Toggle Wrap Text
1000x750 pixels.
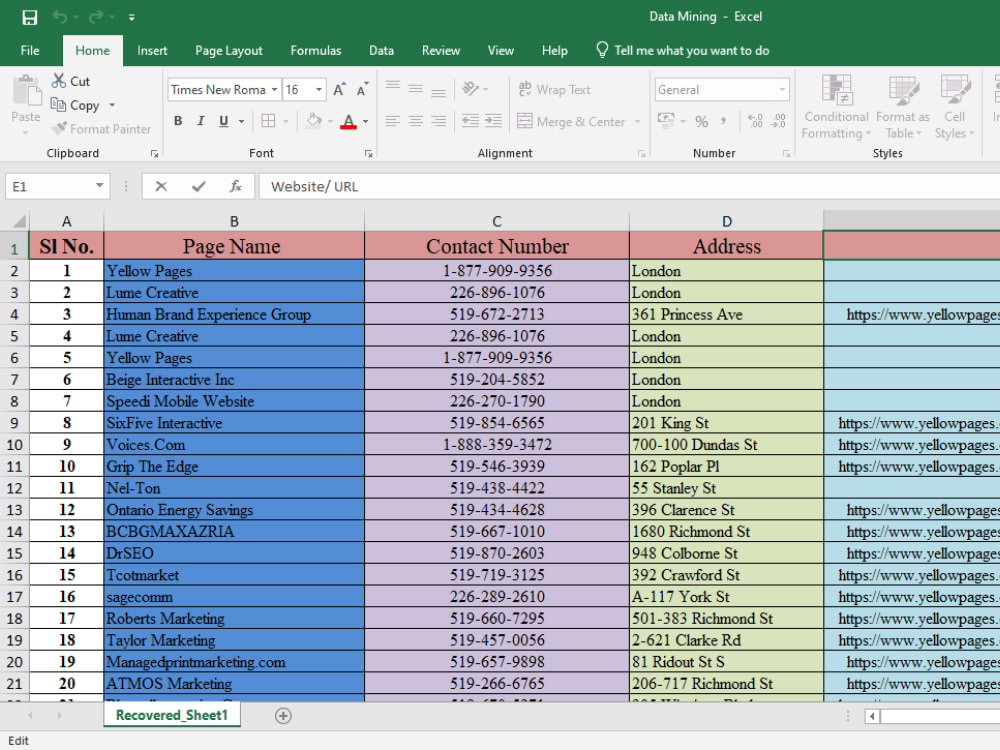pyautogui.click(x=554, y=89)
